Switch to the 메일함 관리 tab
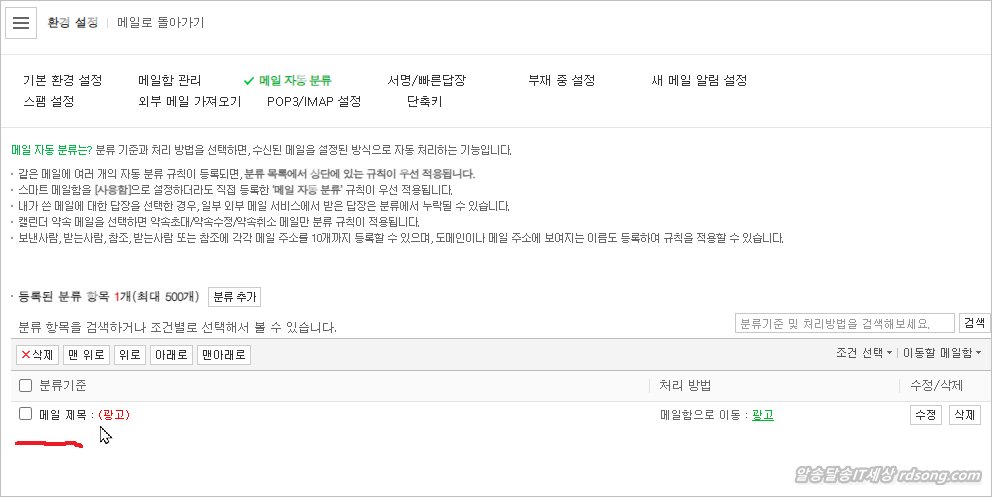992x497 pixels. pyautogui.click(x=170, y=81)
